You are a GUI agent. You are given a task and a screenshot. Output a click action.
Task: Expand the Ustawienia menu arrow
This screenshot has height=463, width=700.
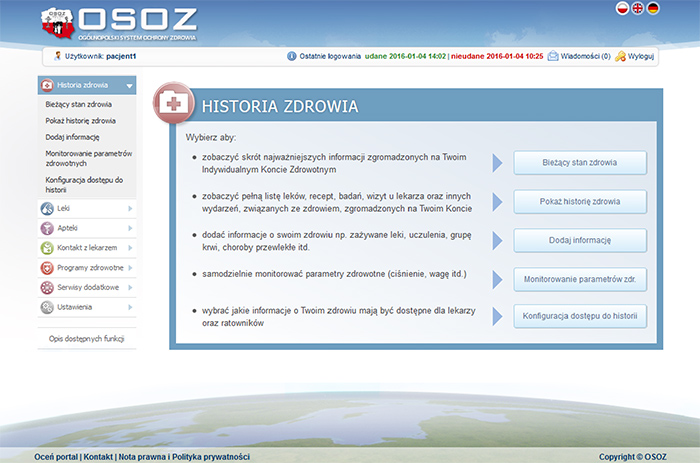[x=129, y=308]
